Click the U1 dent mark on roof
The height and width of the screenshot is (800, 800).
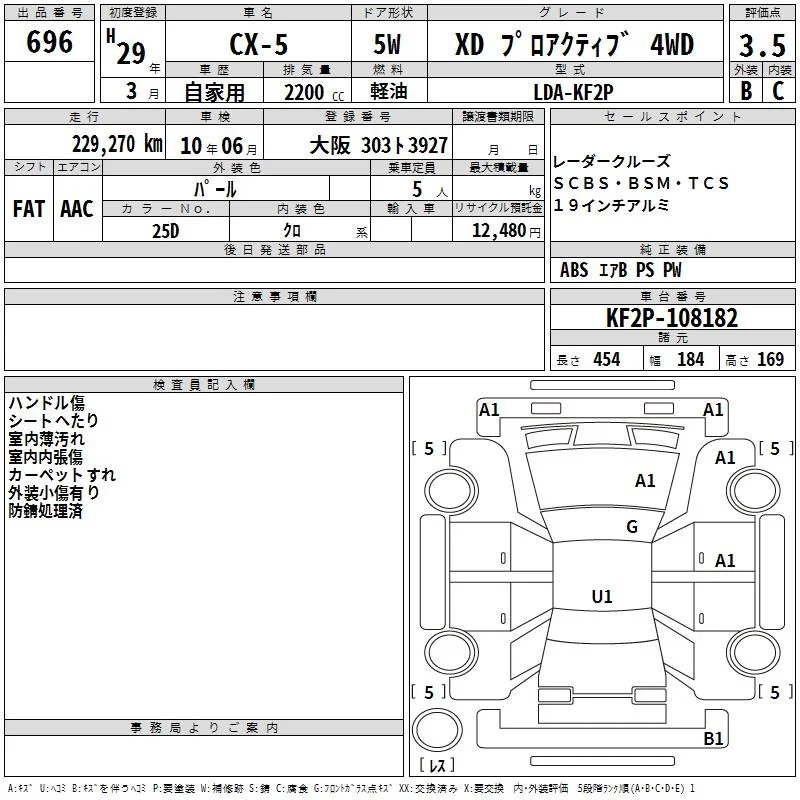[602, 596]
